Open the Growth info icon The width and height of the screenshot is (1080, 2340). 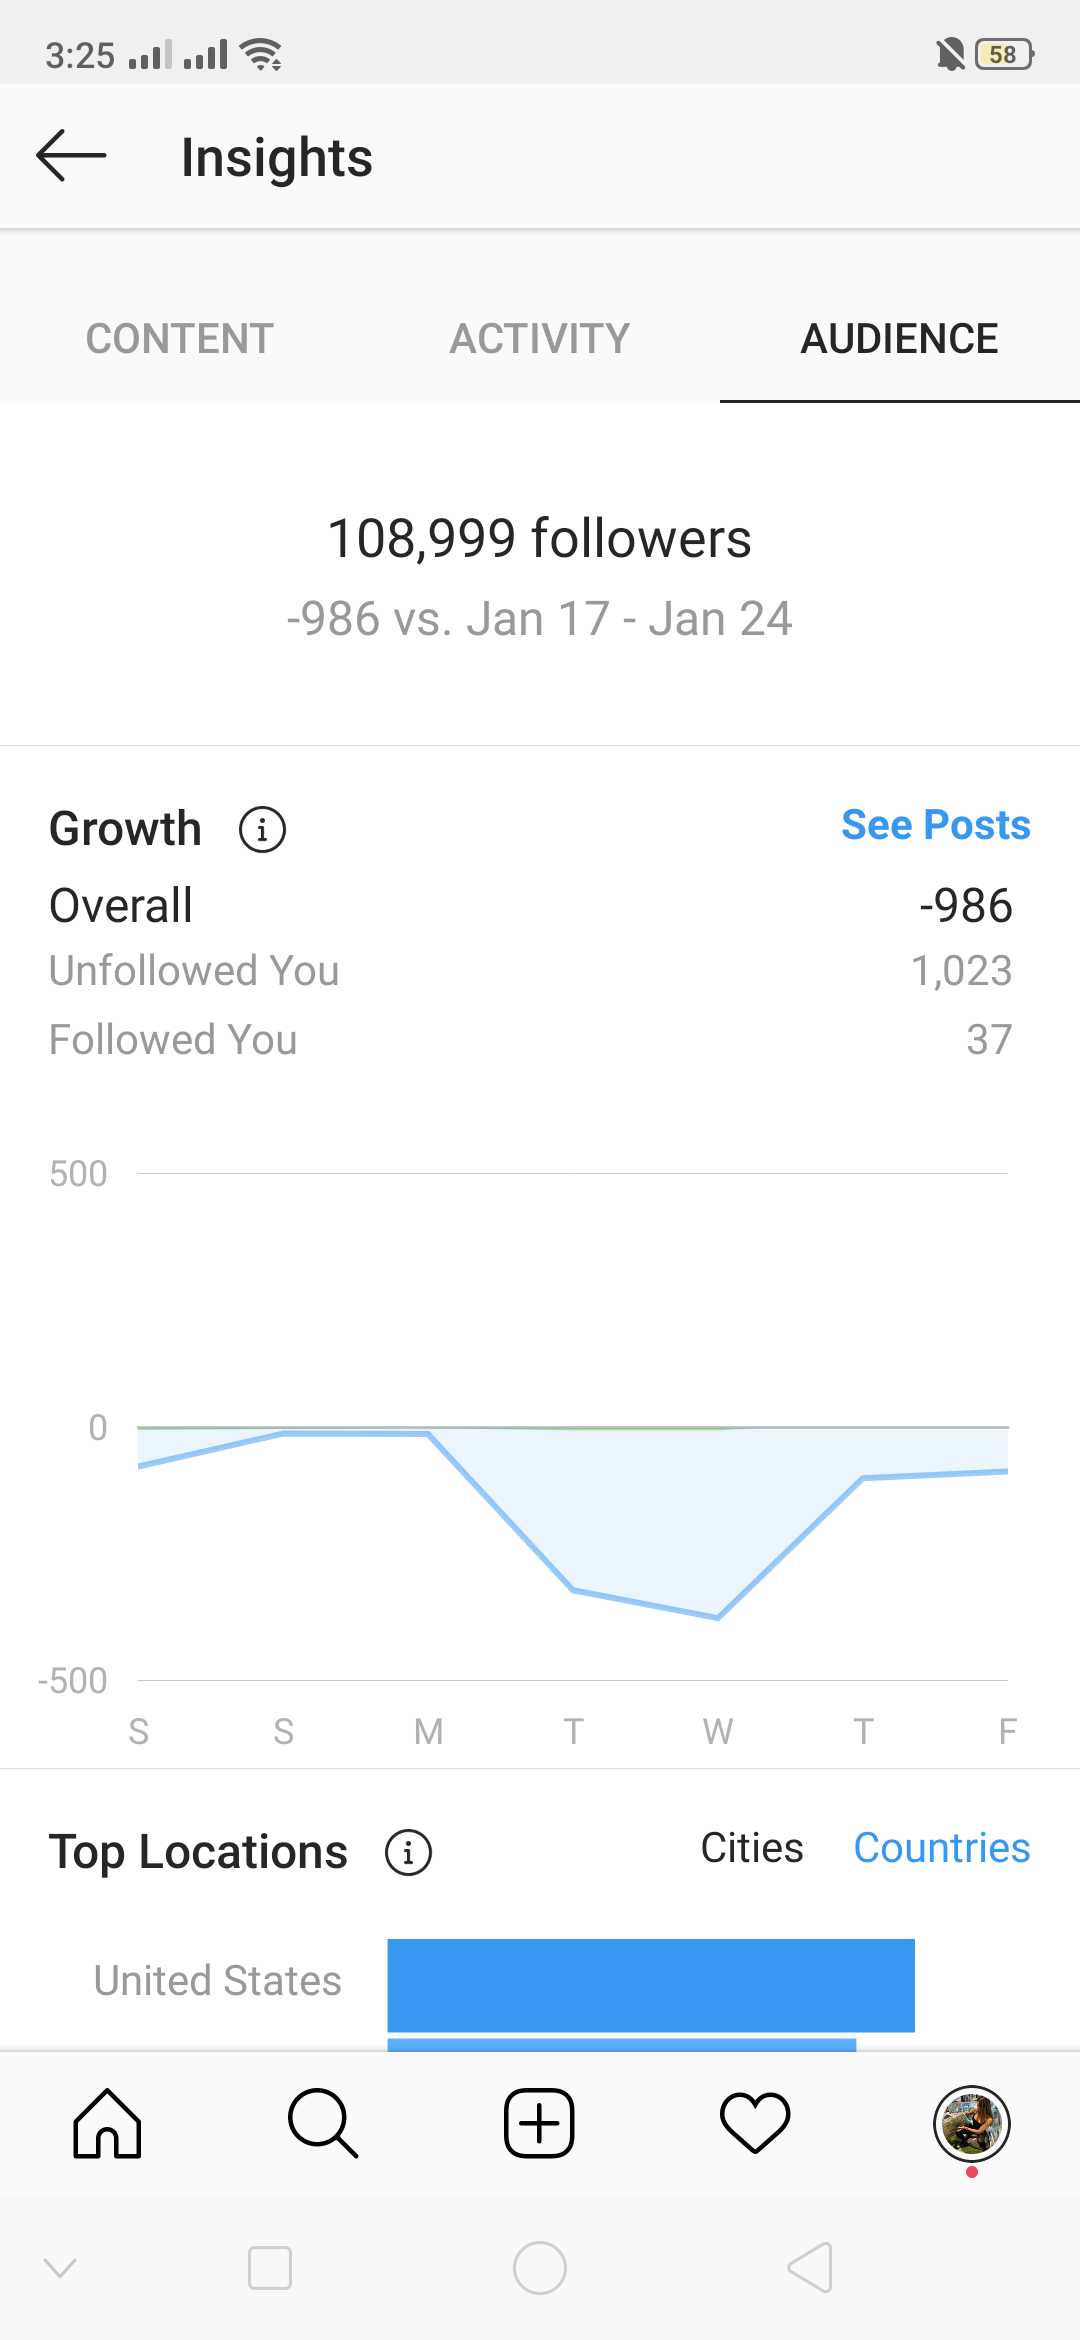point(262,830)
